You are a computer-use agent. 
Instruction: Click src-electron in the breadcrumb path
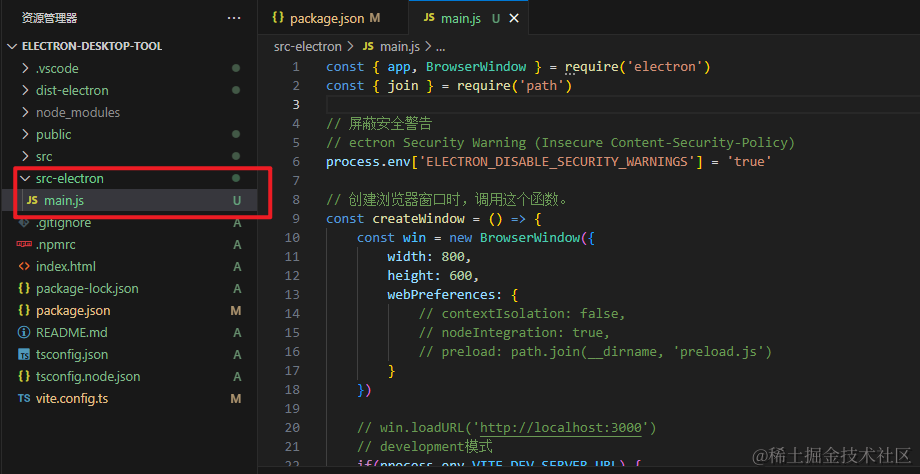(307, 46)
